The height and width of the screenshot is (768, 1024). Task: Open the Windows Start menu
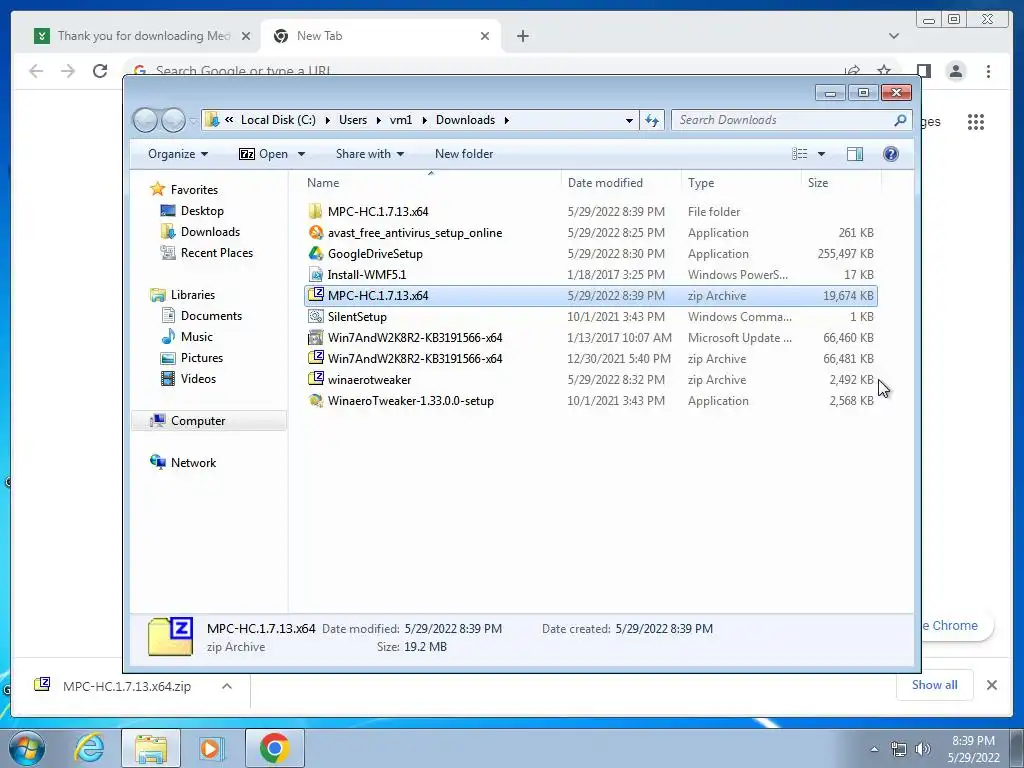pyautogui.click(x=27, y=748)
